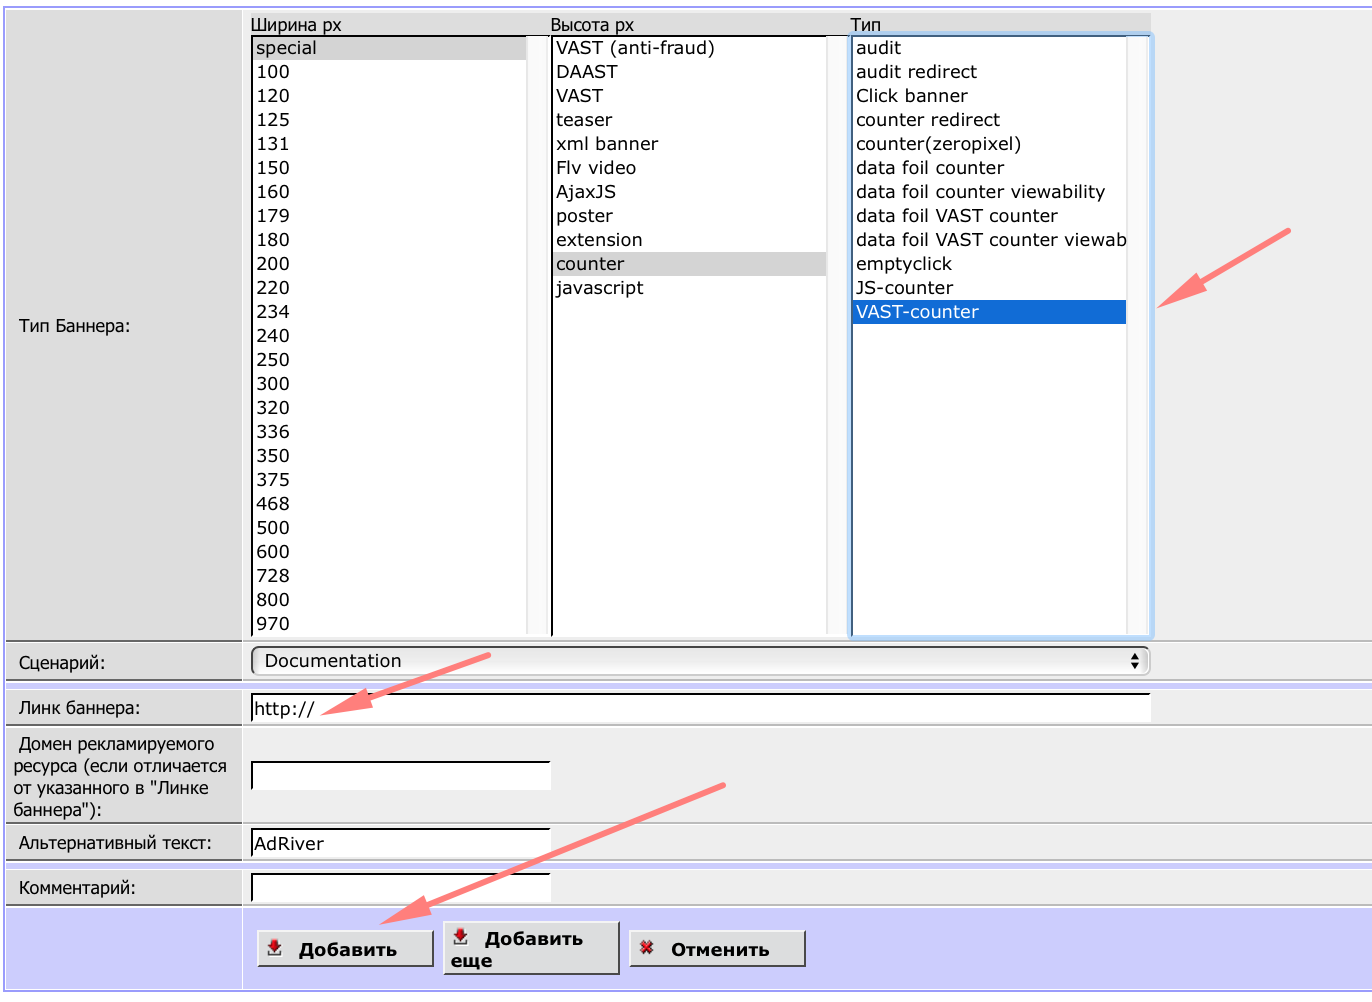Image resolution: width=1372 pixels, height=1002 pixels.
Task: Select width 100 in the list
Action: 389,72
